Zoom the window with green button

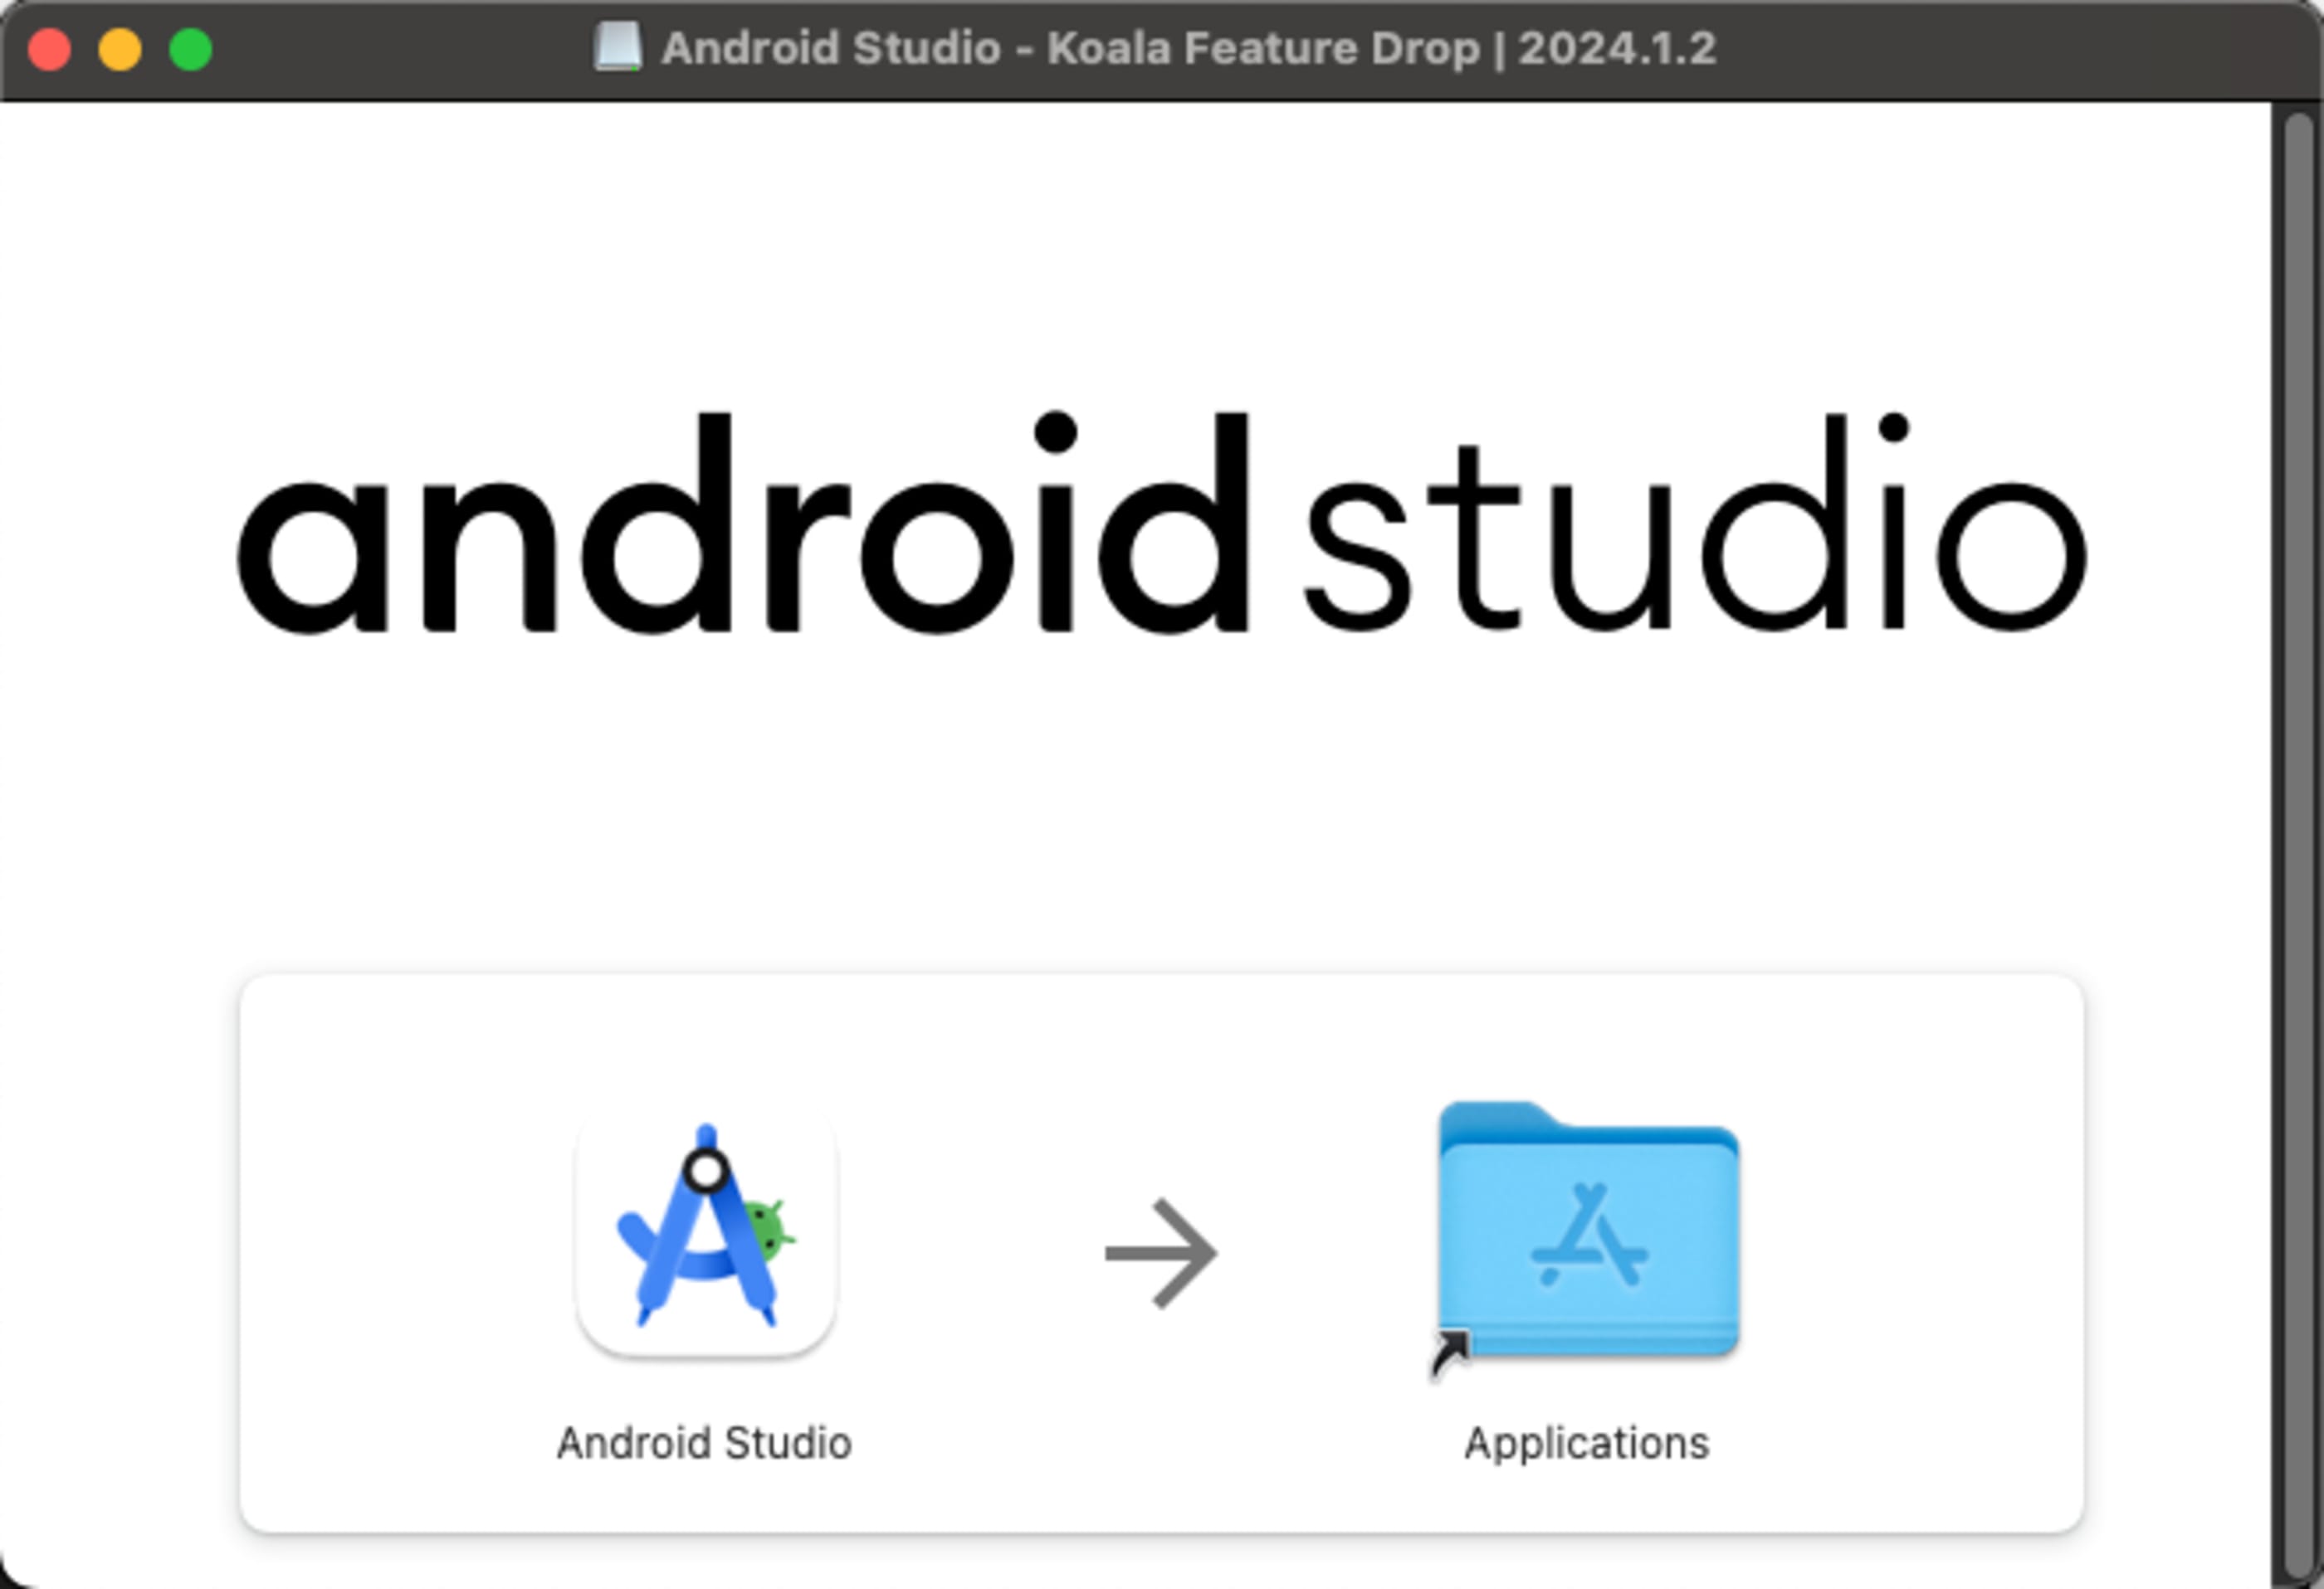coord(191,49)
